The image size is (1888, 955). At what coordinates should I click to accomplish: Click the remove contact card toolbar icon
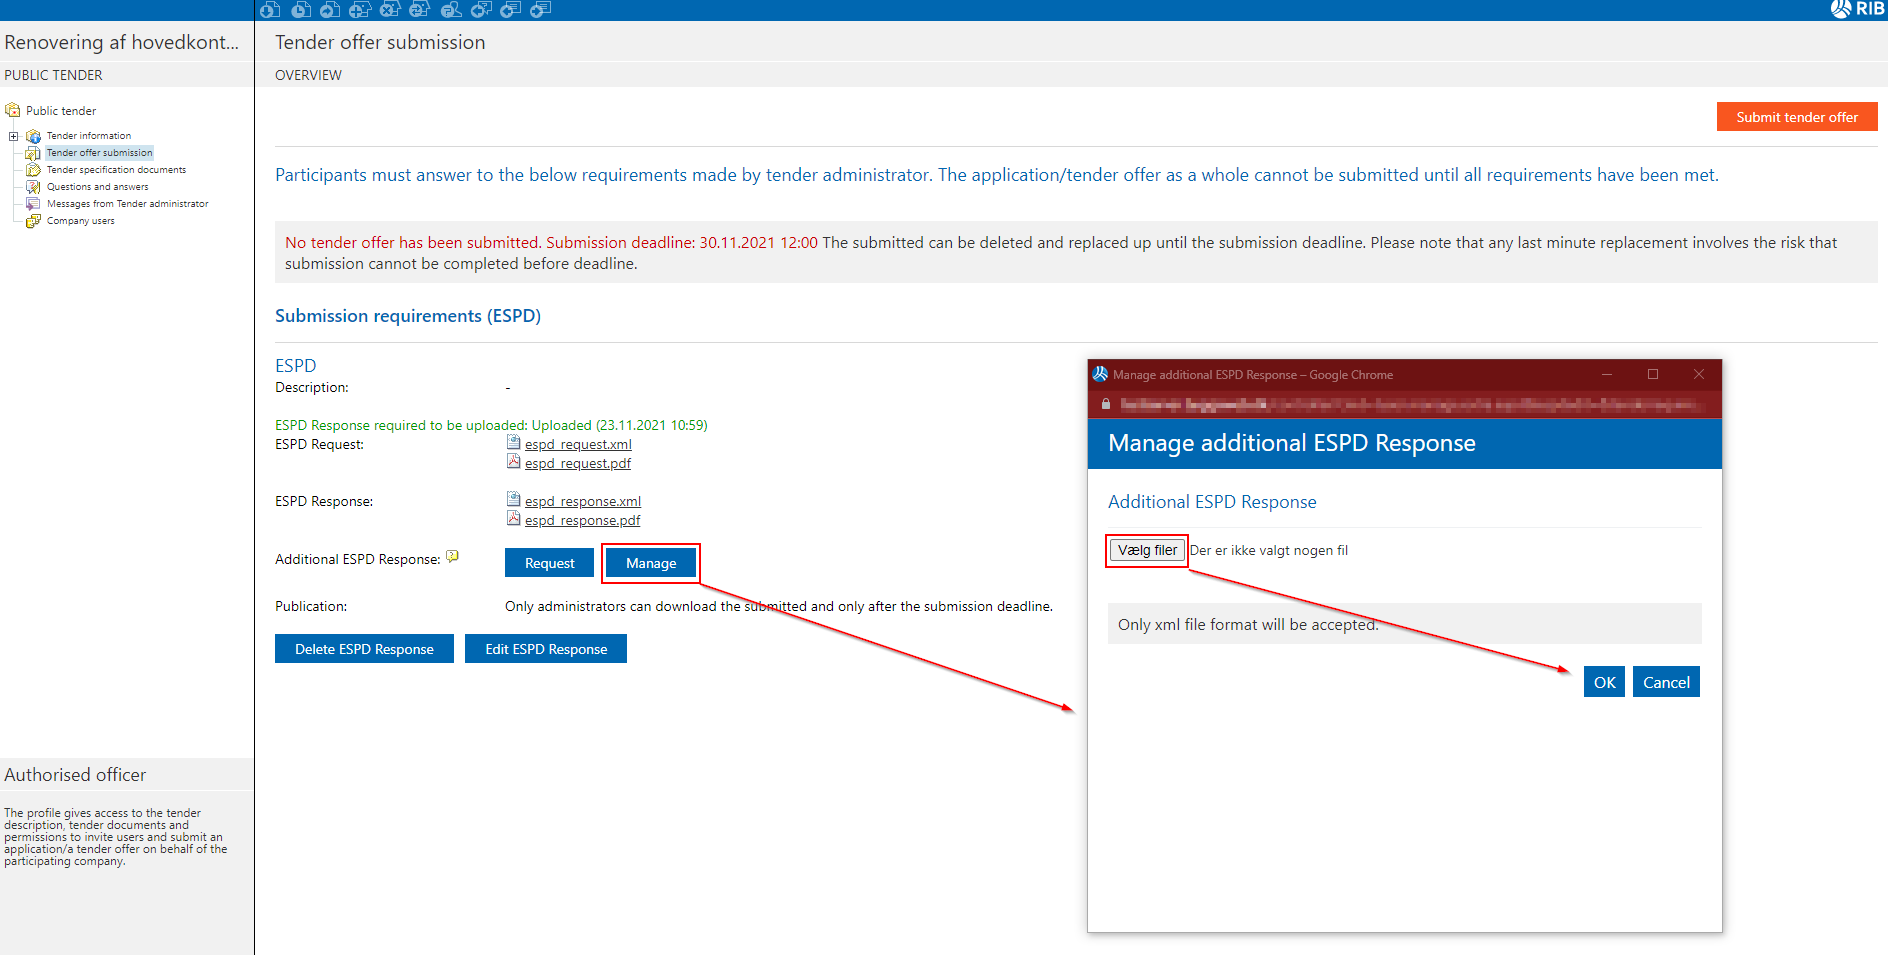pos(390,10)
